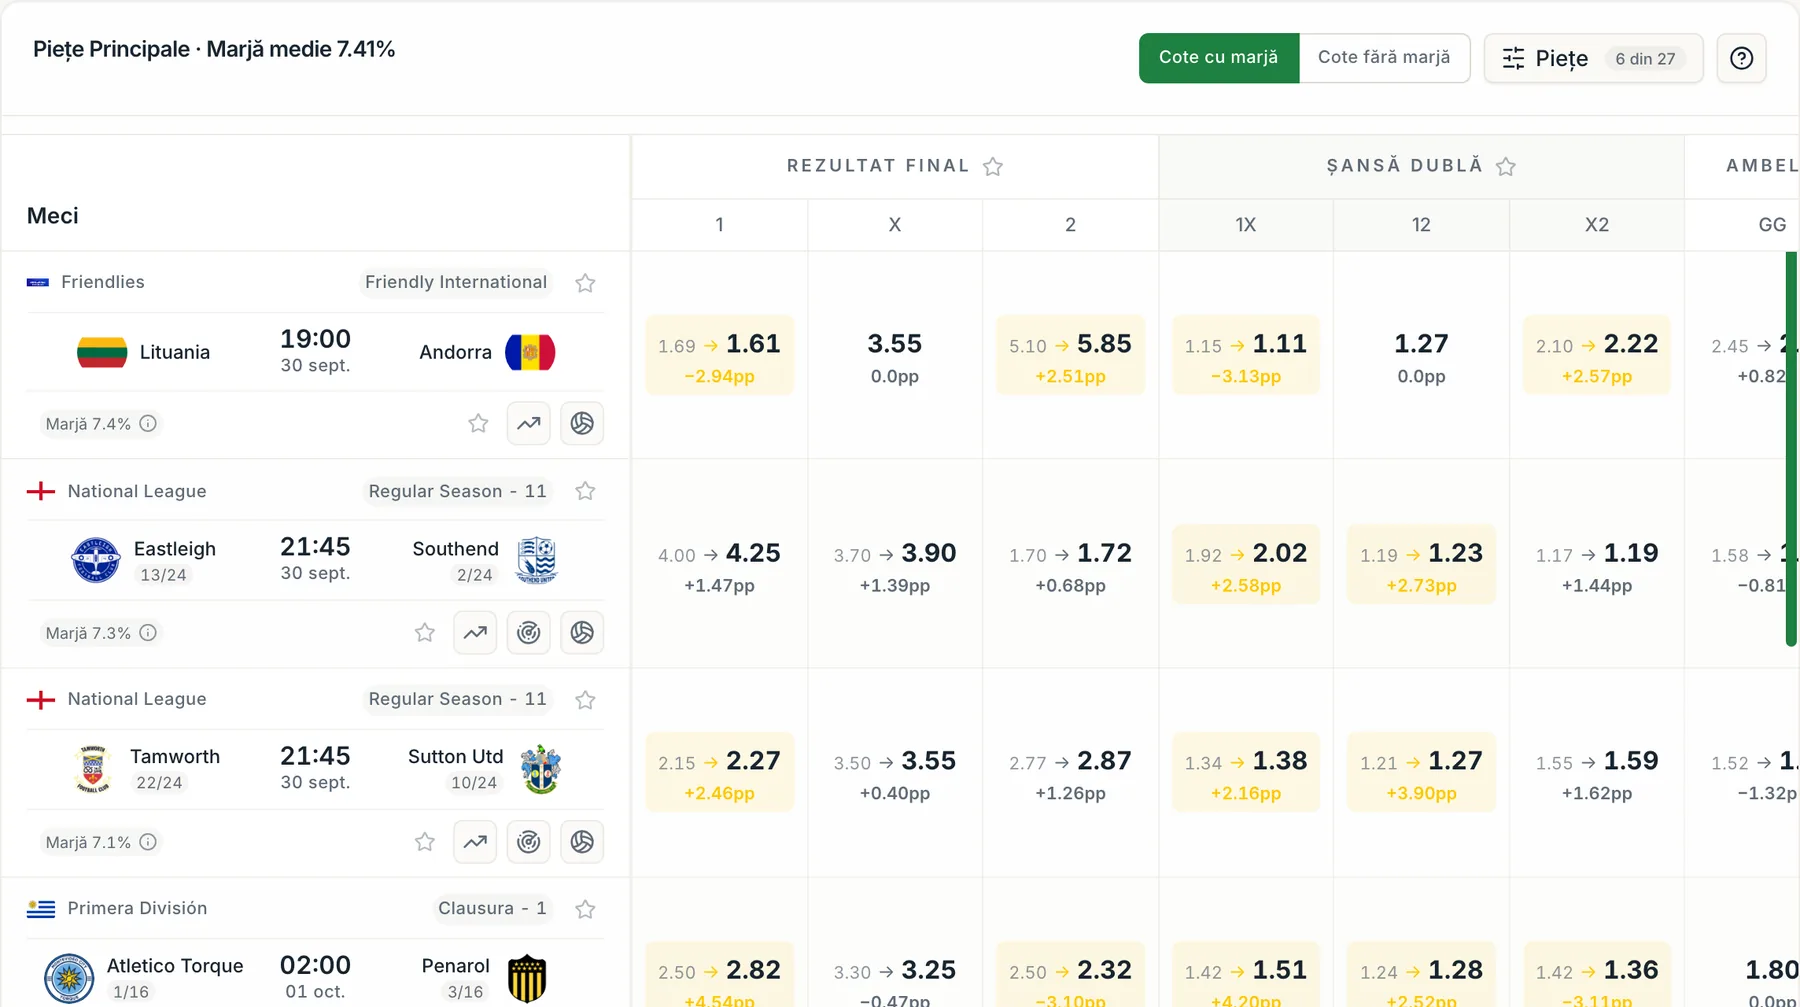
Task: Open odds trend chart for Tamworth match
Action: click(475, 841)
